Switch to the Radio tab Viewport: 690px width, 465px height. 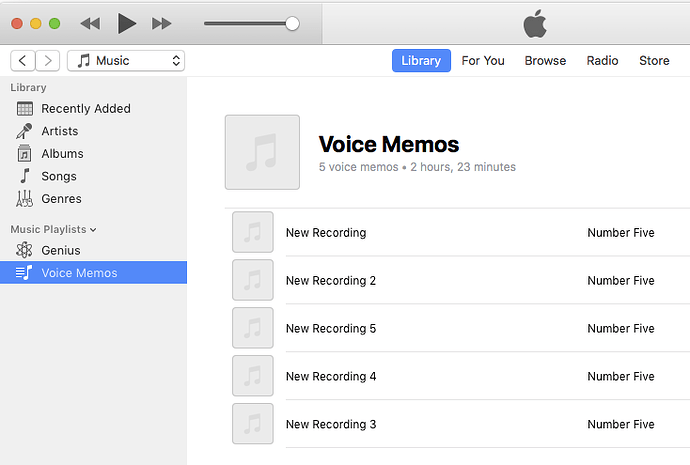(x=602, y=60)
